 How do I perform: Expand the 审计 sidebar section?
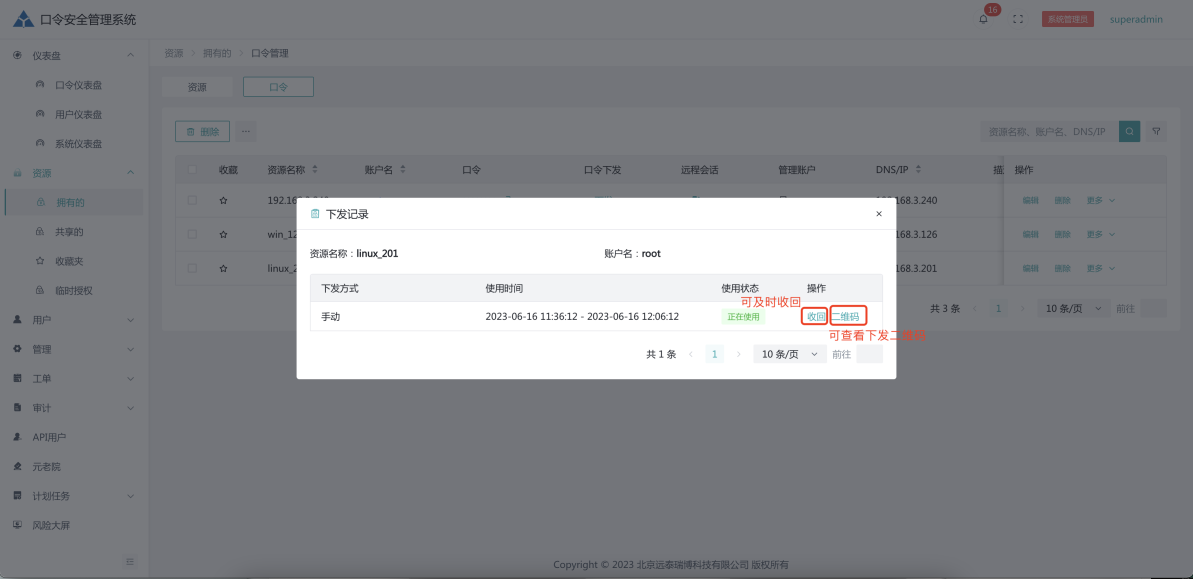pyautogui.click(x=74, y=408)
